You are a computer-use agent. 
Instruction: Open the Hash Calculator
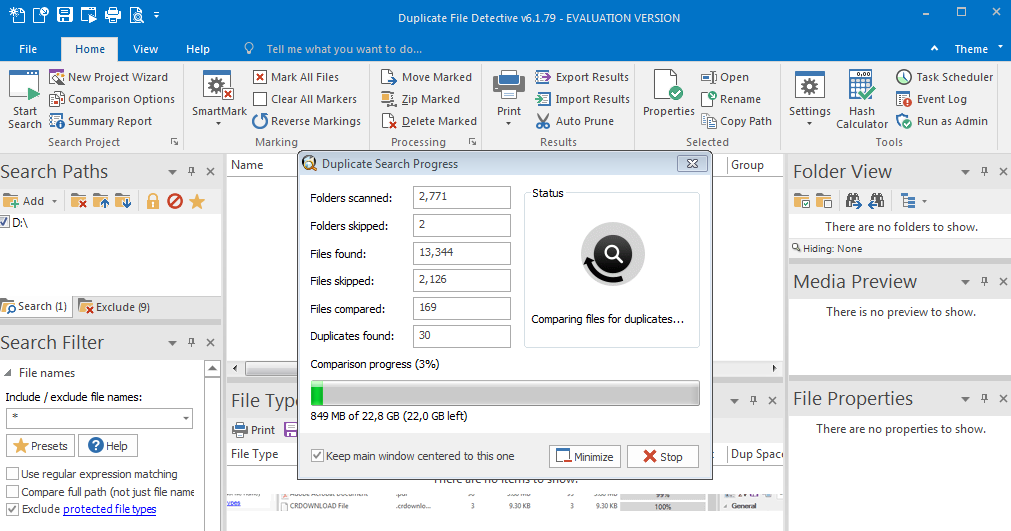pos(861,99)
